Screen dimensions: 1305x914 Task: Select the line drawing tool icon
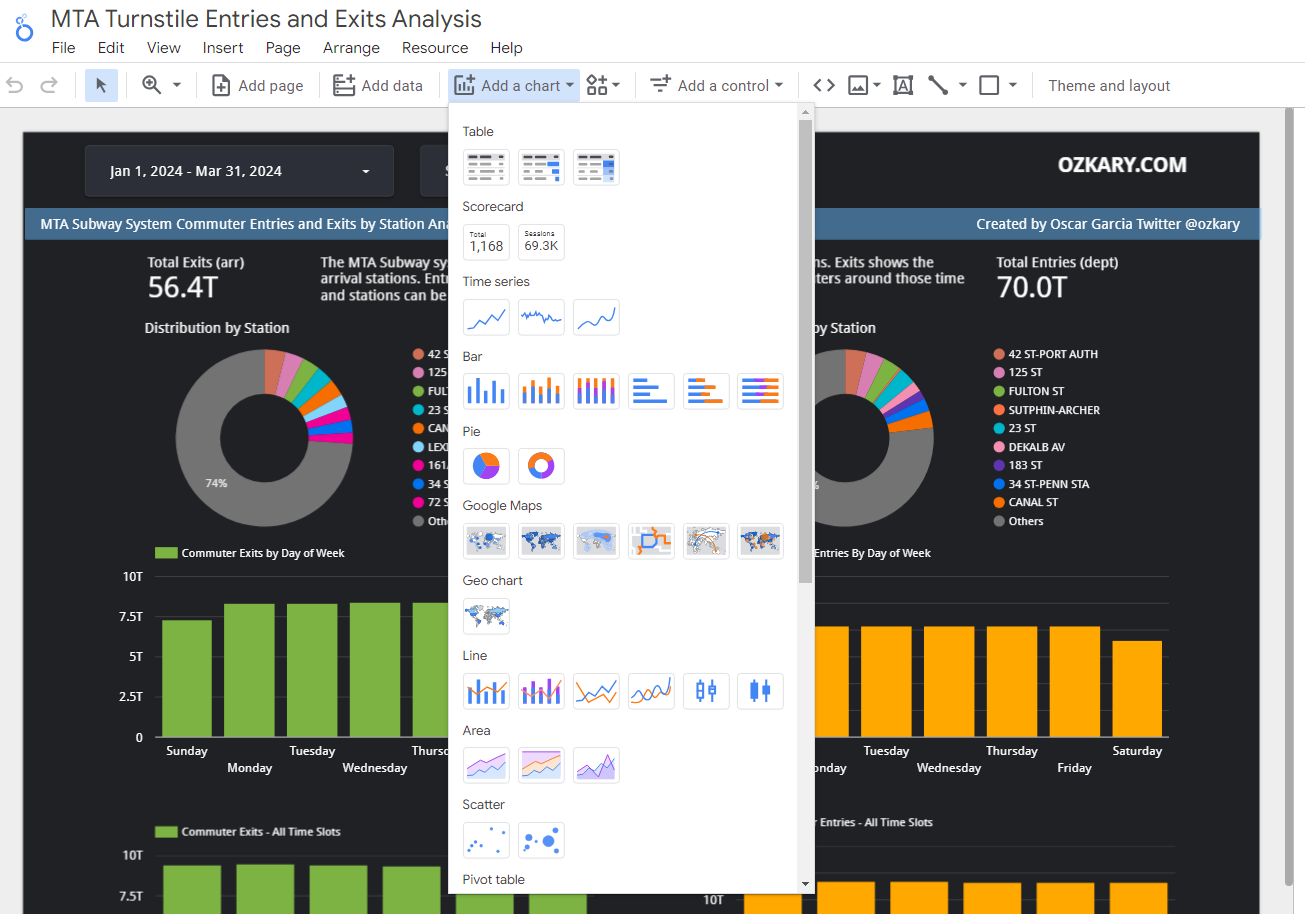pos(938,86)
